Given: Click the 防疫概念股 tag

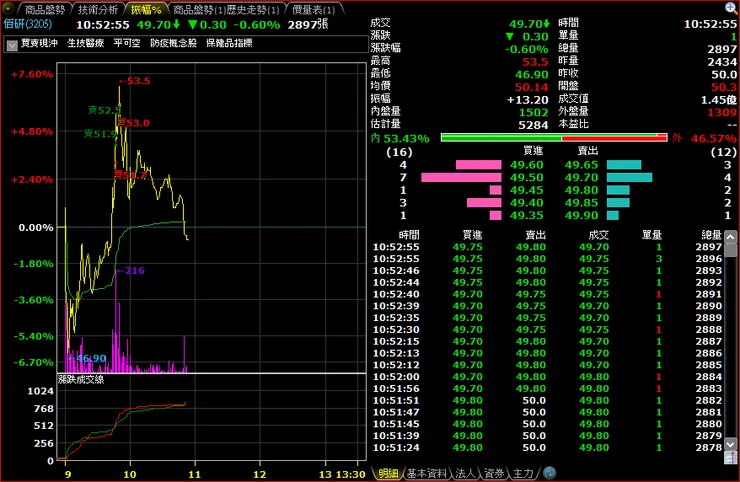Looking at the screenshot, I should click(173, 43).
